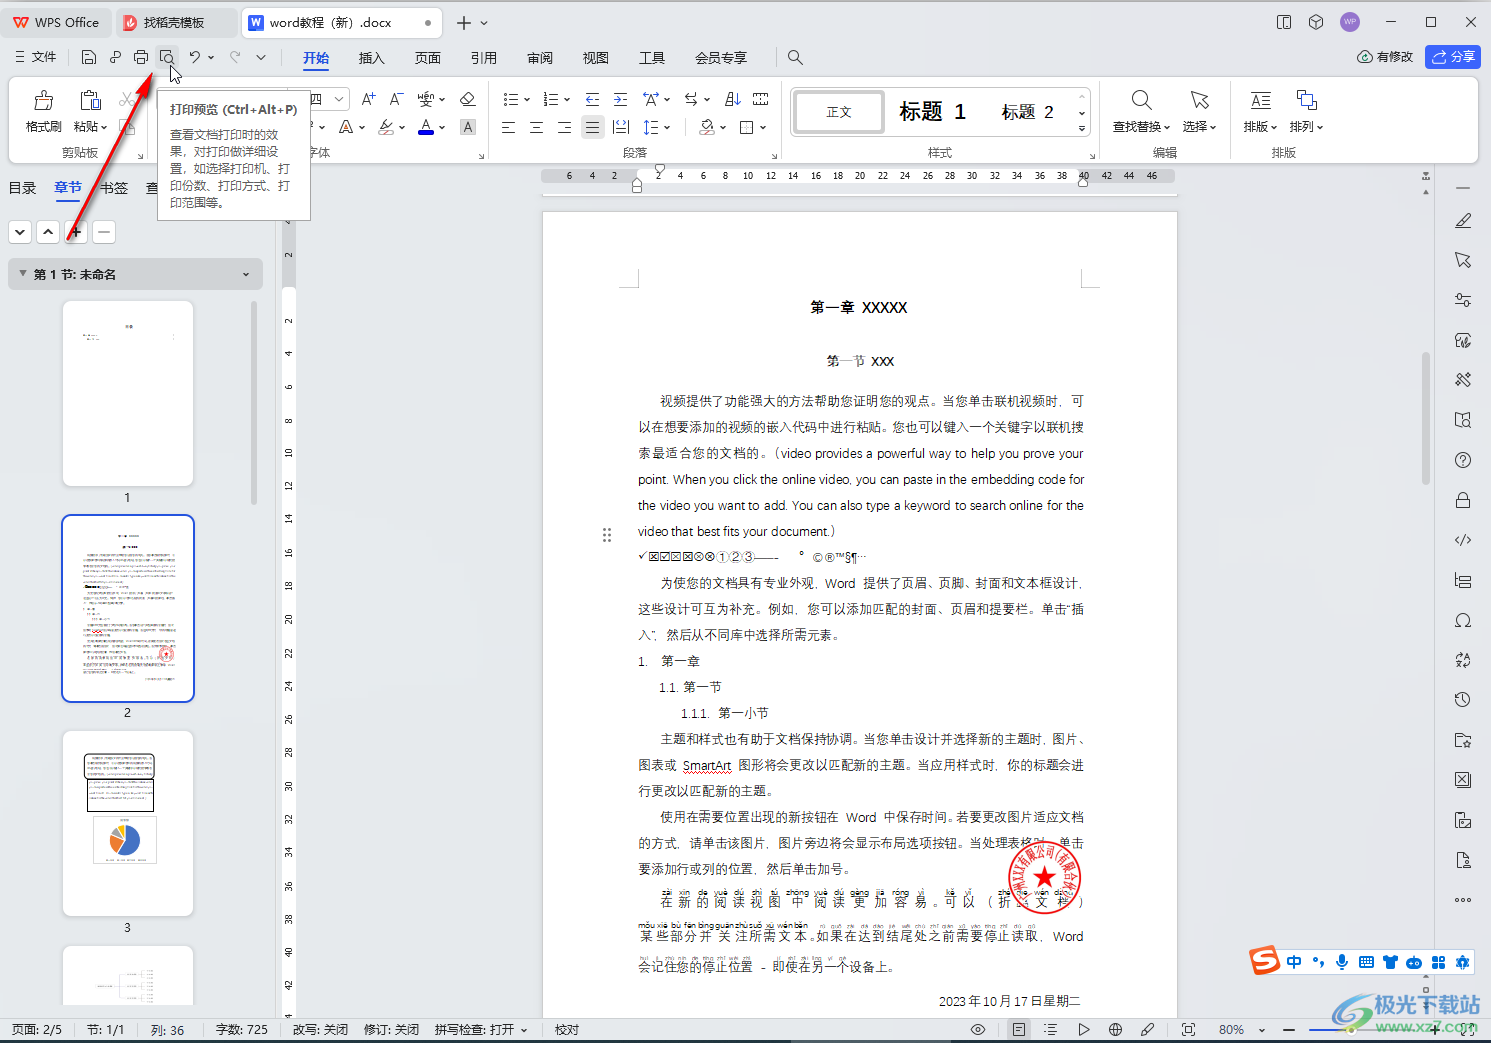
Task: Toggle center alignment button
Action: click(x=536, y=127)
